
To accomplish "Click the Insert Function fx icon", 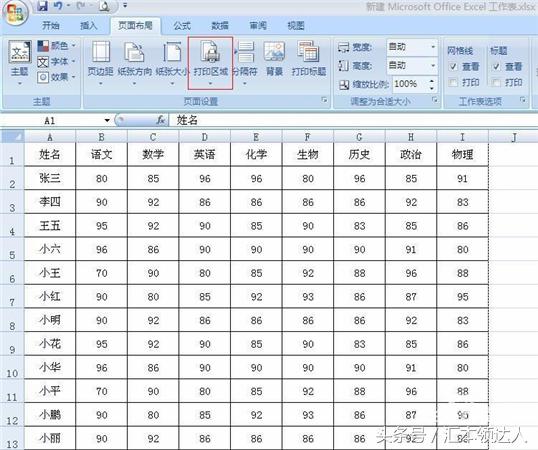I will tap(160, 120).
